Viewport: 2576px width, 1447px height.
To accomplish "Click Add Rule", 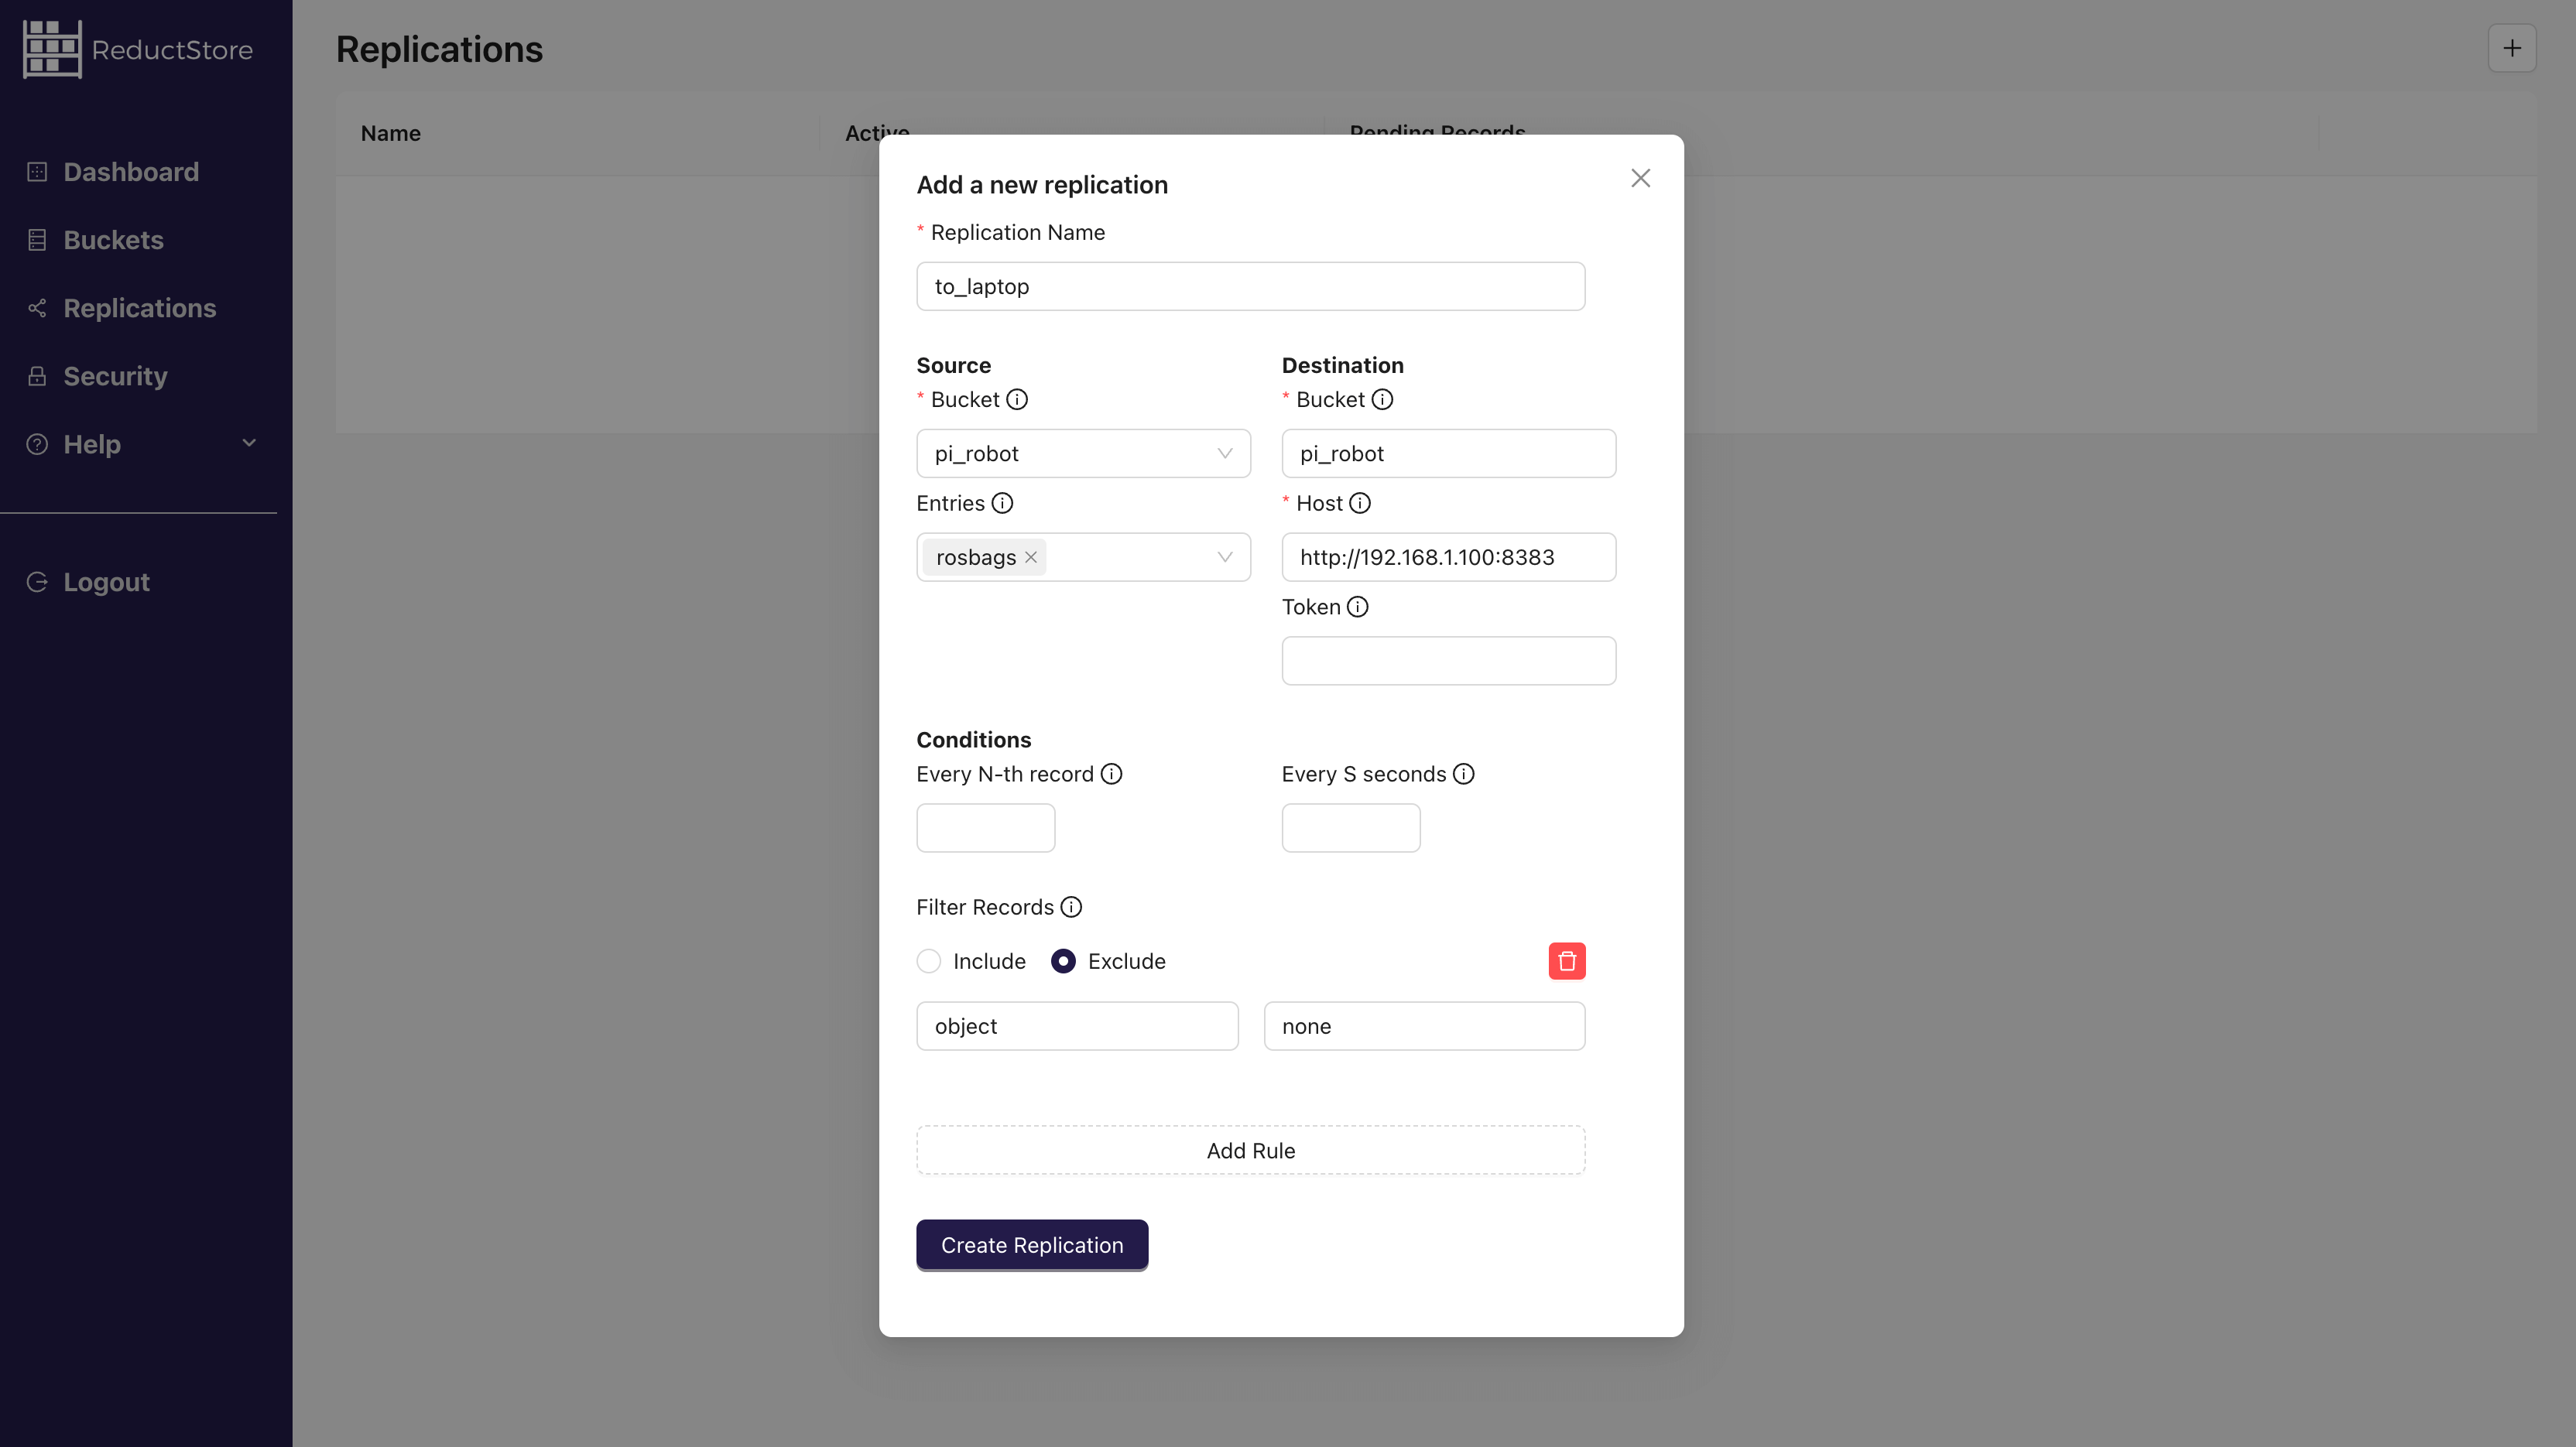I will pyautogui.click(x=1250, y=1150).
